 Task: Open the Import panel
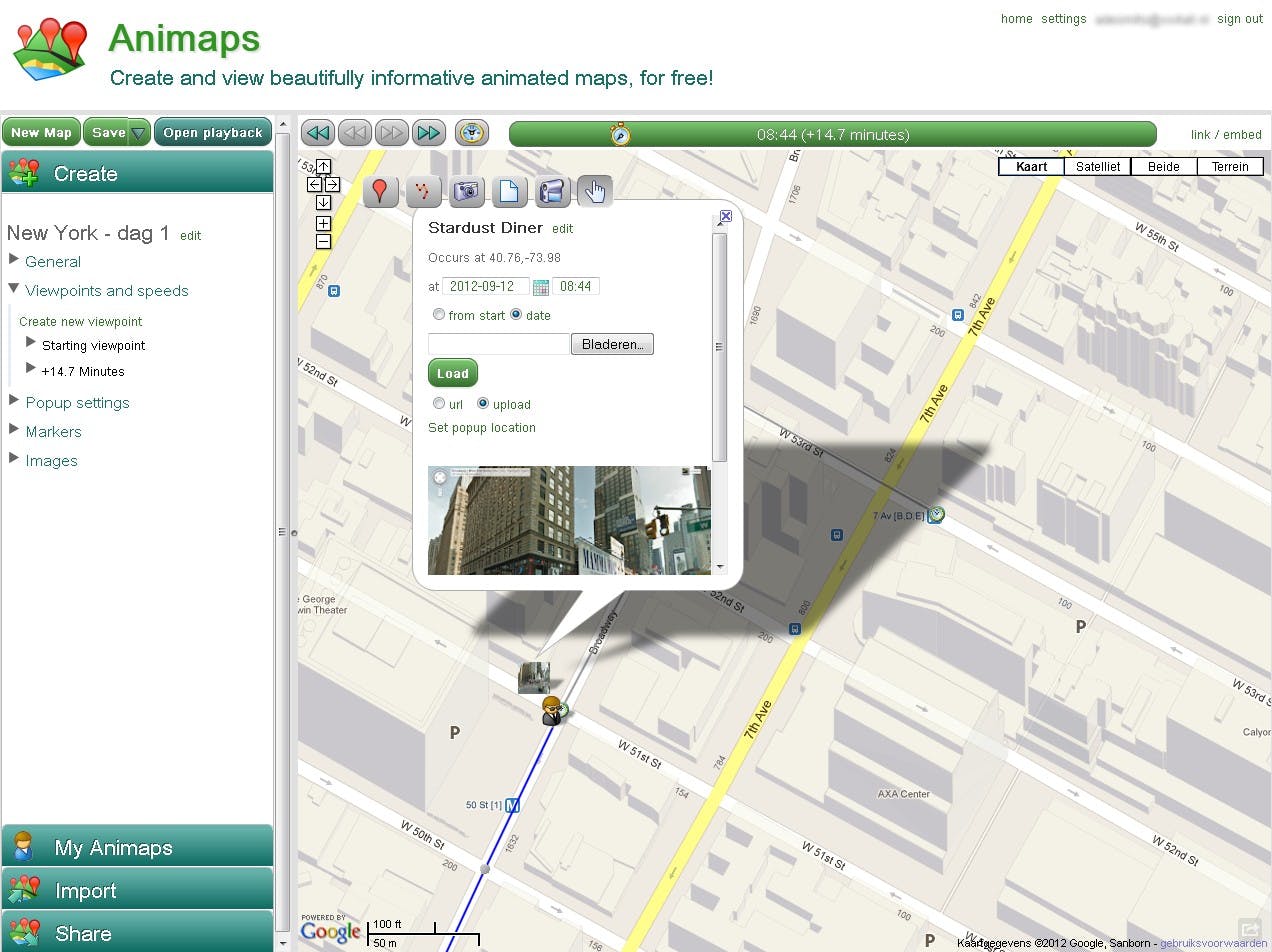coord(137,890)
